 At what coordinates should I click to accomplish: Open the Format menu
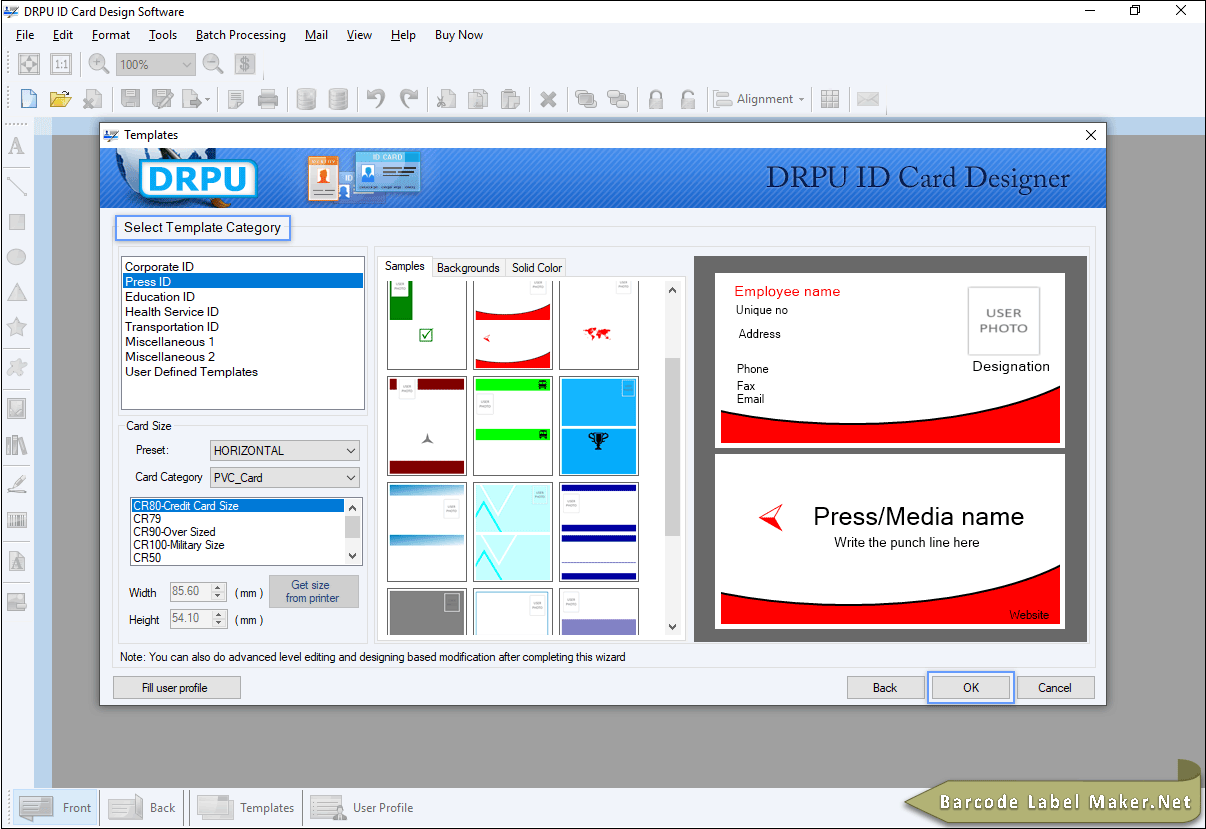click(111, 35)
